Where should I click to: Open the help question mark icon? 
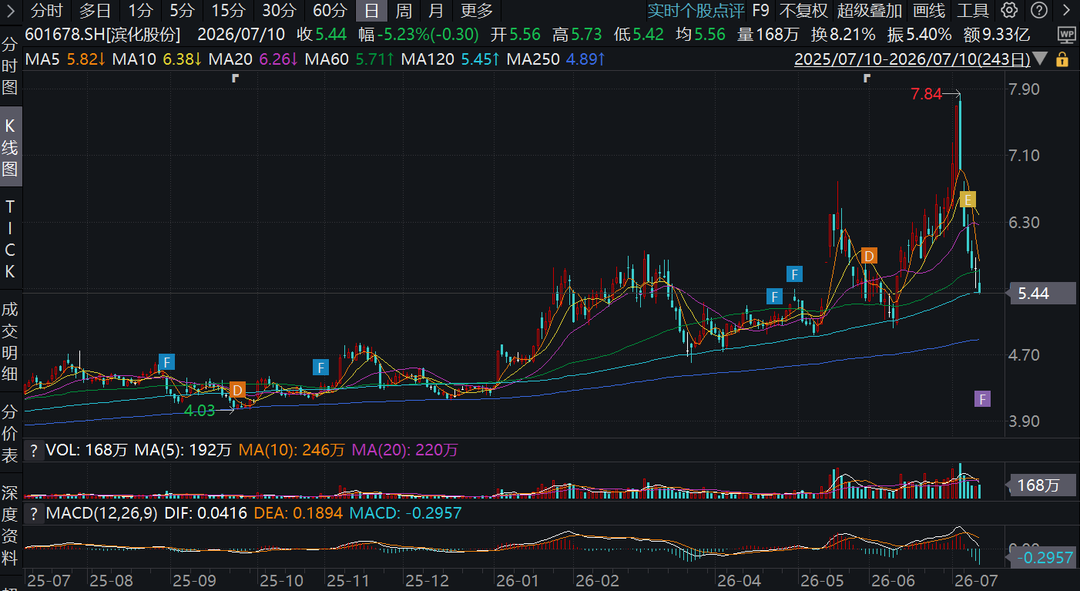click(1039, 10)
